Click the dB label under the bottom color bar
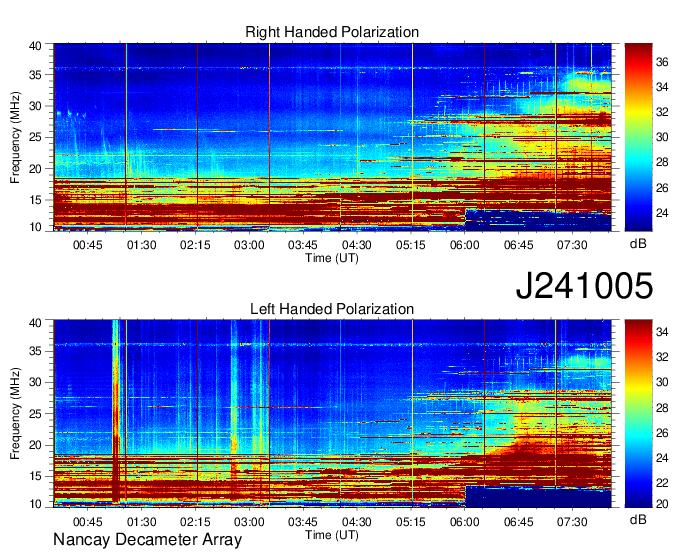 [638, 519]
